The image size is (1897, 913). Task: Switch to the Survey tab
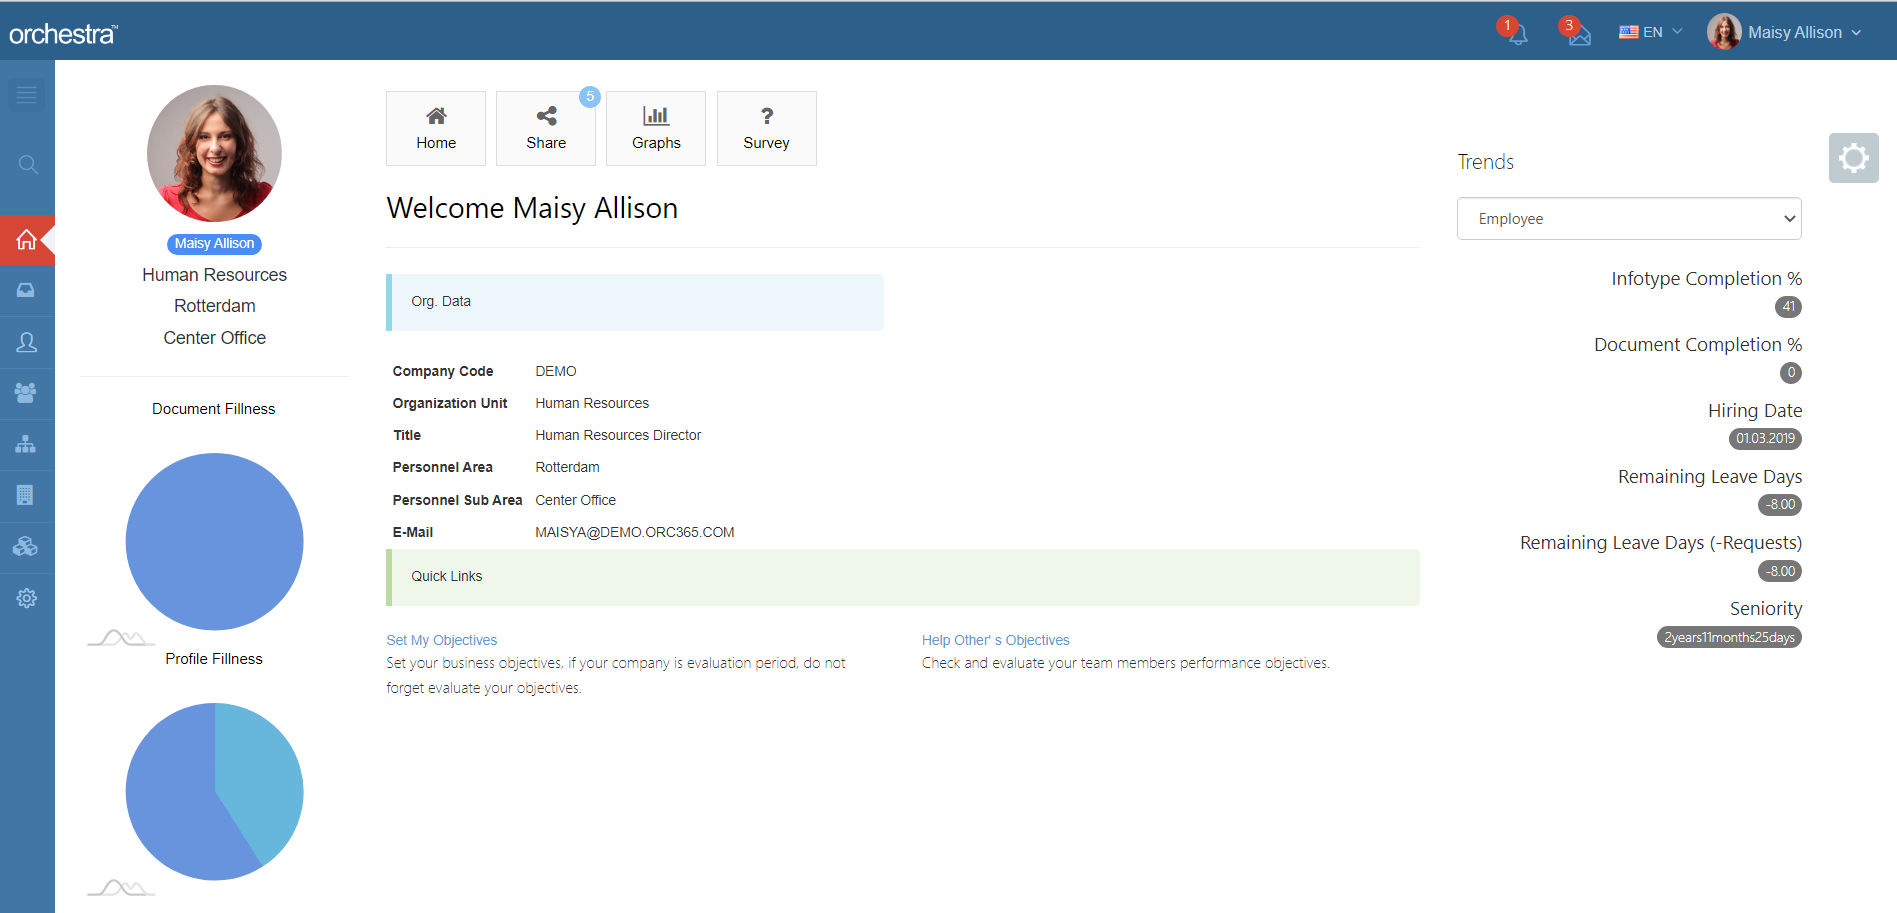coord(766,128)
